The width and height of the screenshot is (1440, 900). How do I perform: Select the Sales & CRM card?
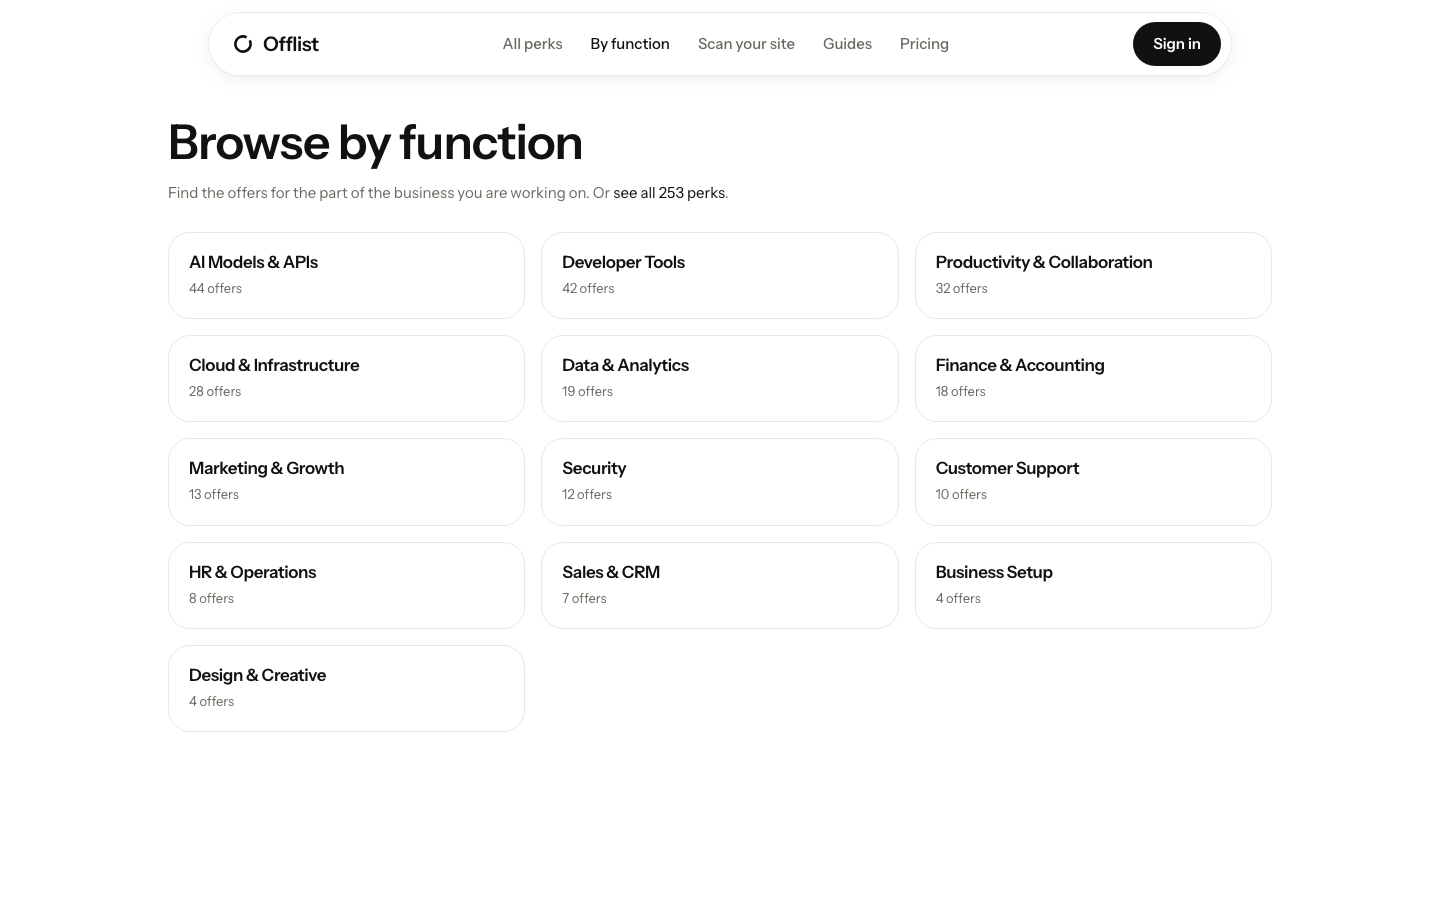[x=720, y=586]
